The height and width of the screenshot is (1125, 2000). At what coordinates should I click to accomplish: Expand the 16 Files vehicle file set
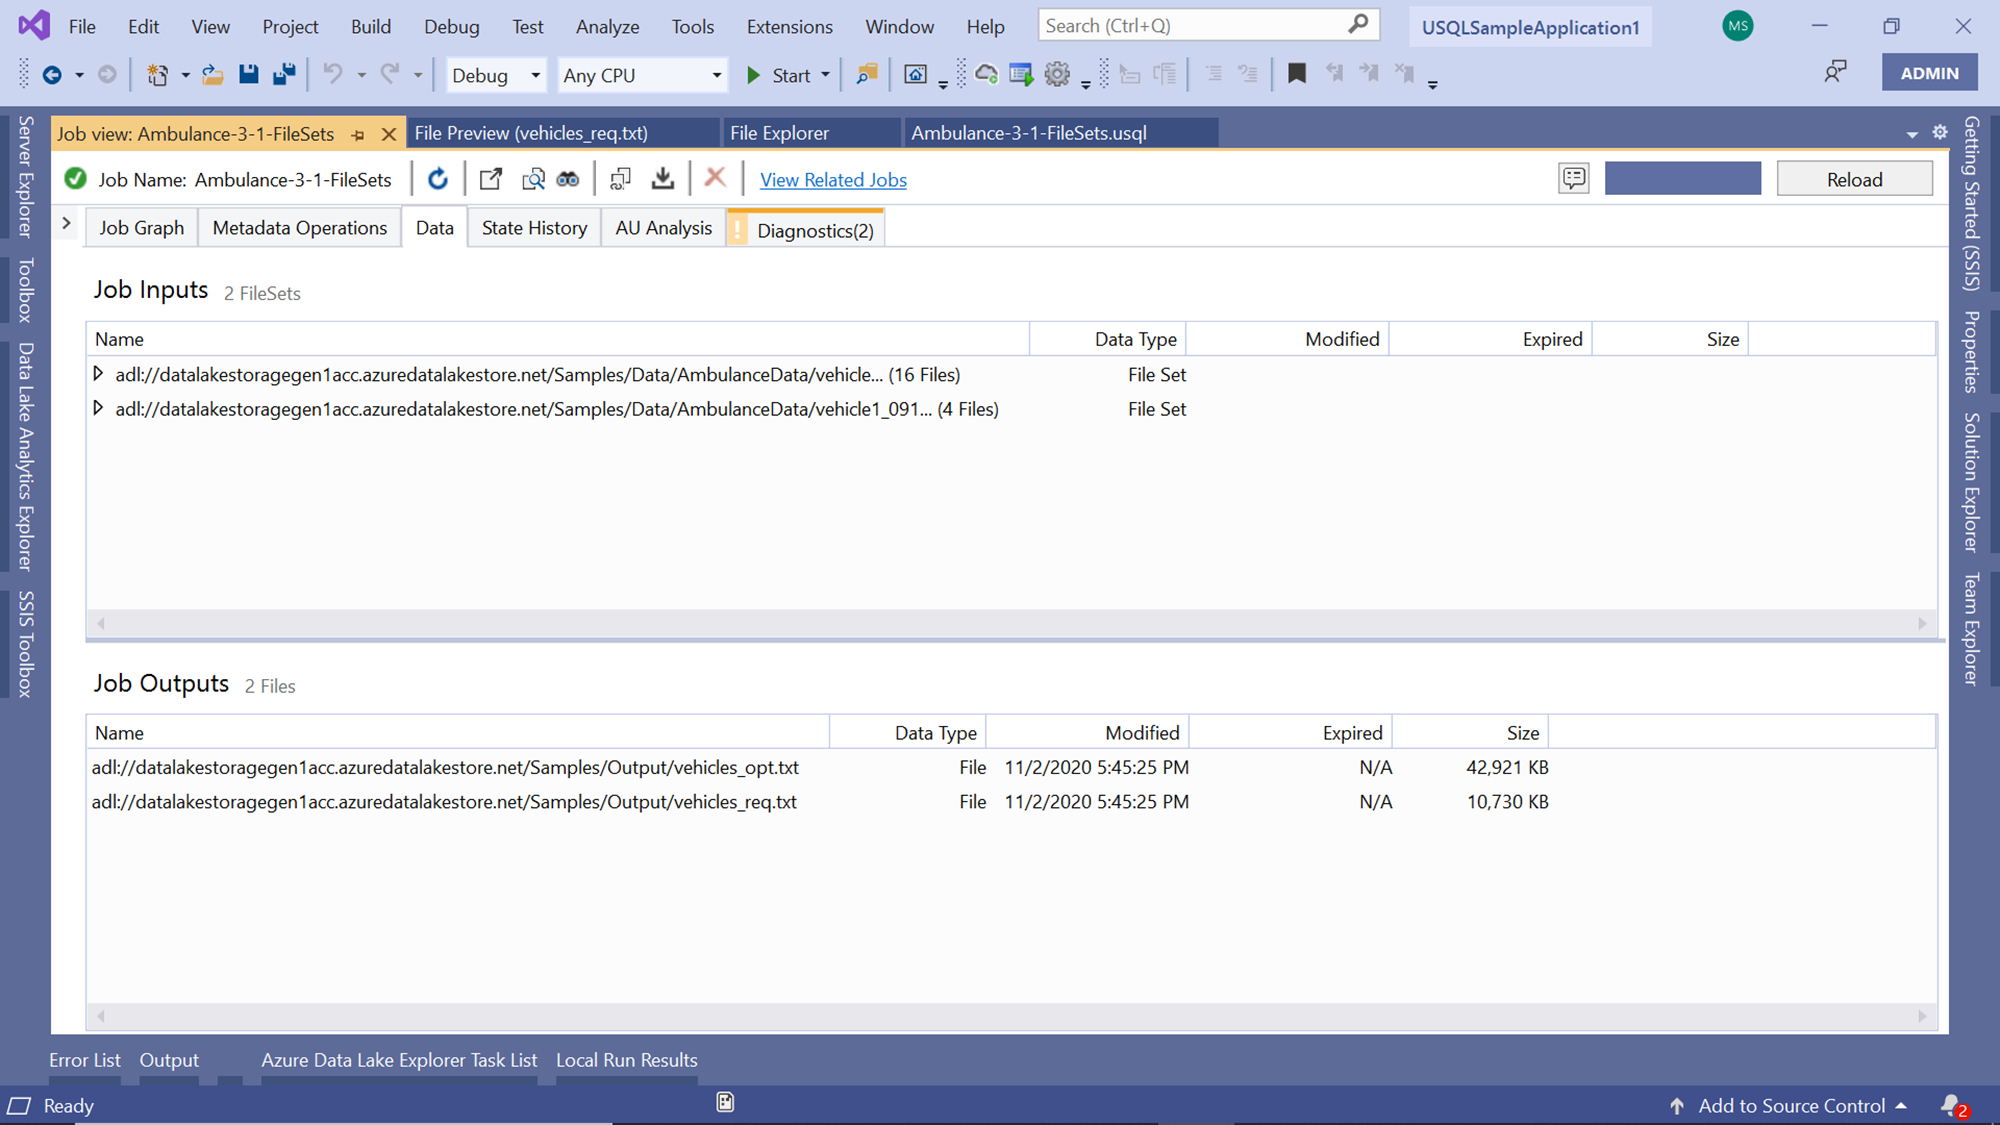(x=98, y=374)
